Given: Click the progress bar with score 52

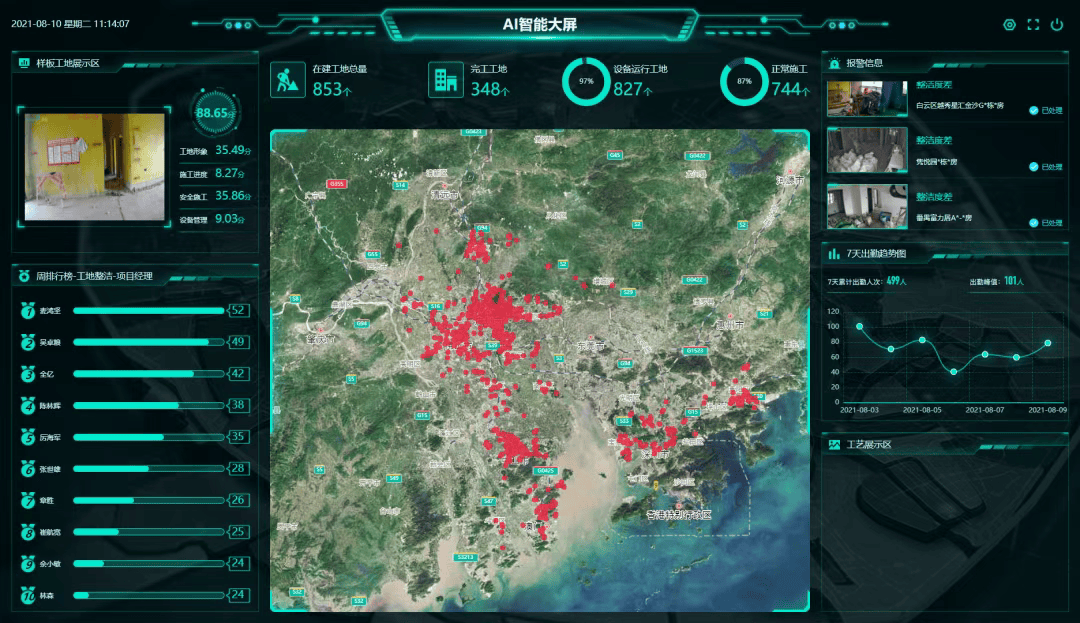Looking at the screenshot, I should (148, 311).
